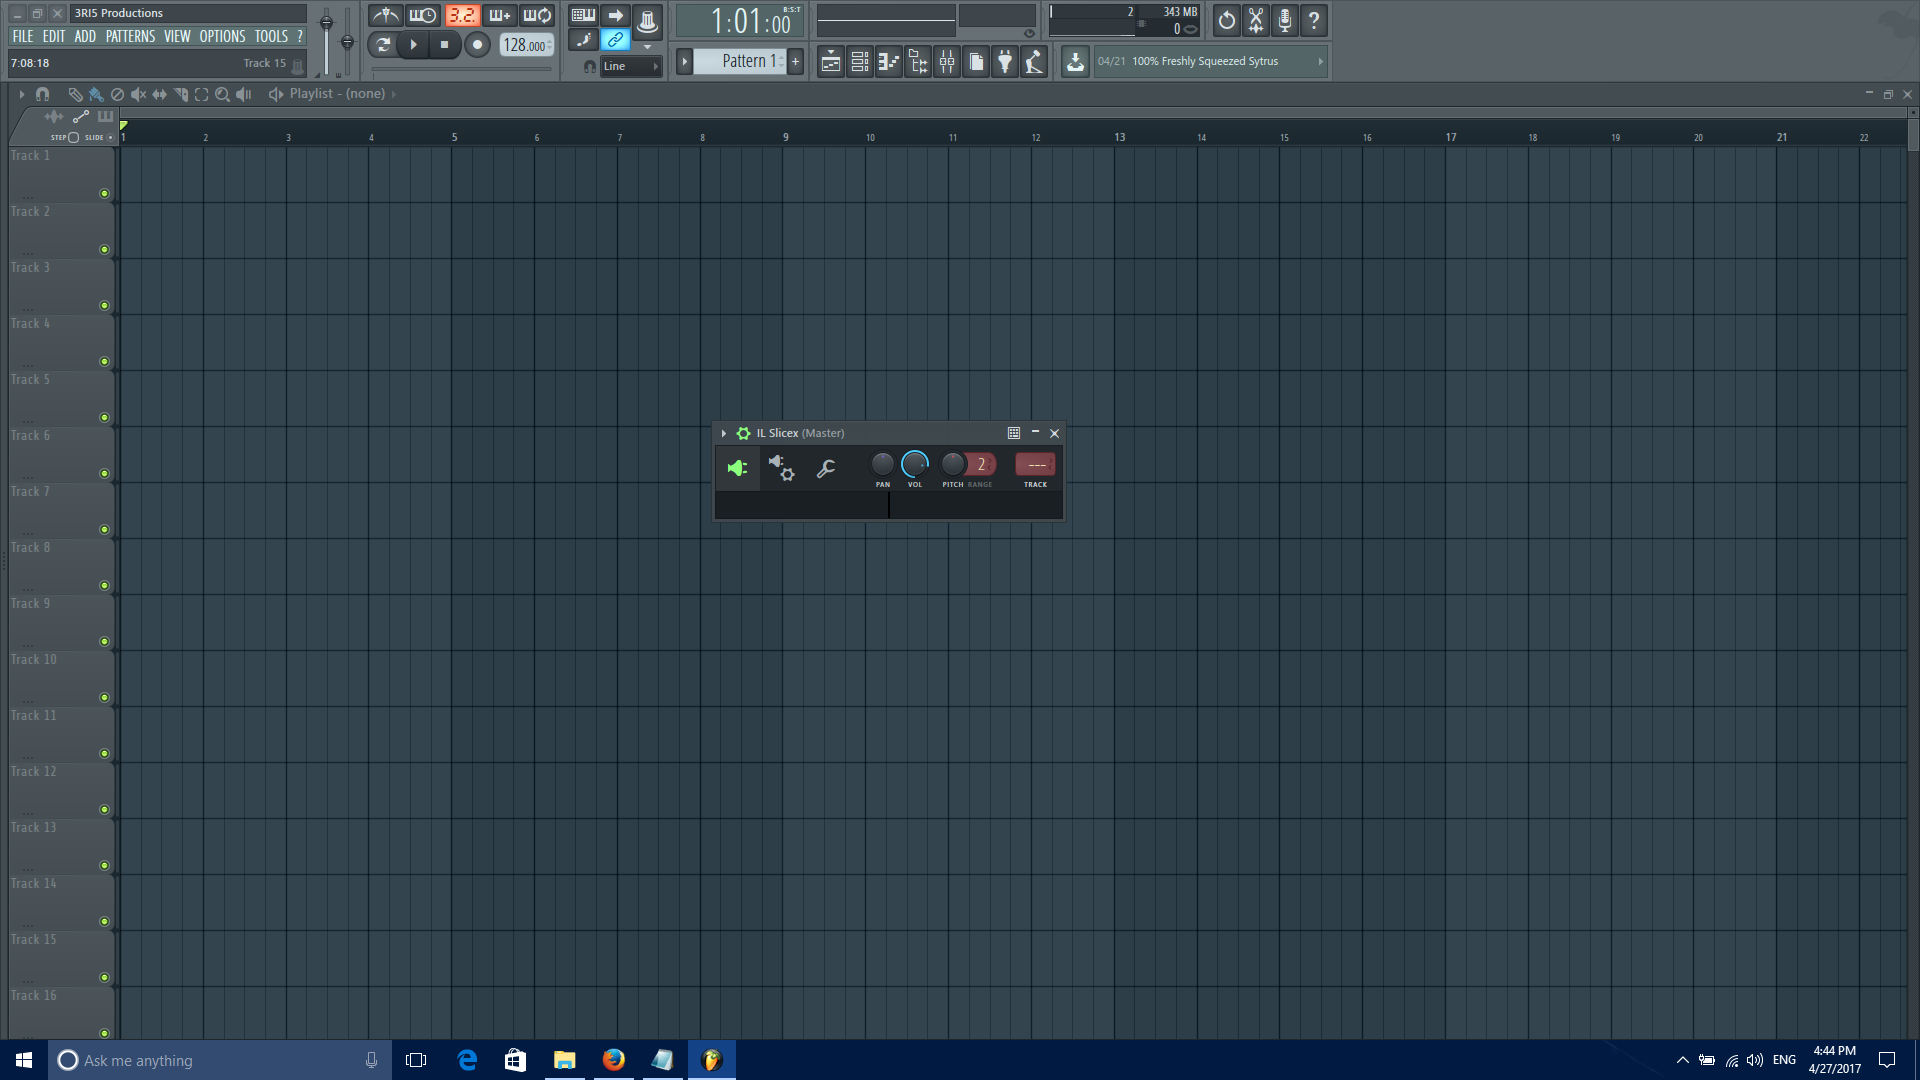This screenshot has height=1080, width=1920.
Task: Toggle auto-scrolling arrow button
Action: (615, 16)
